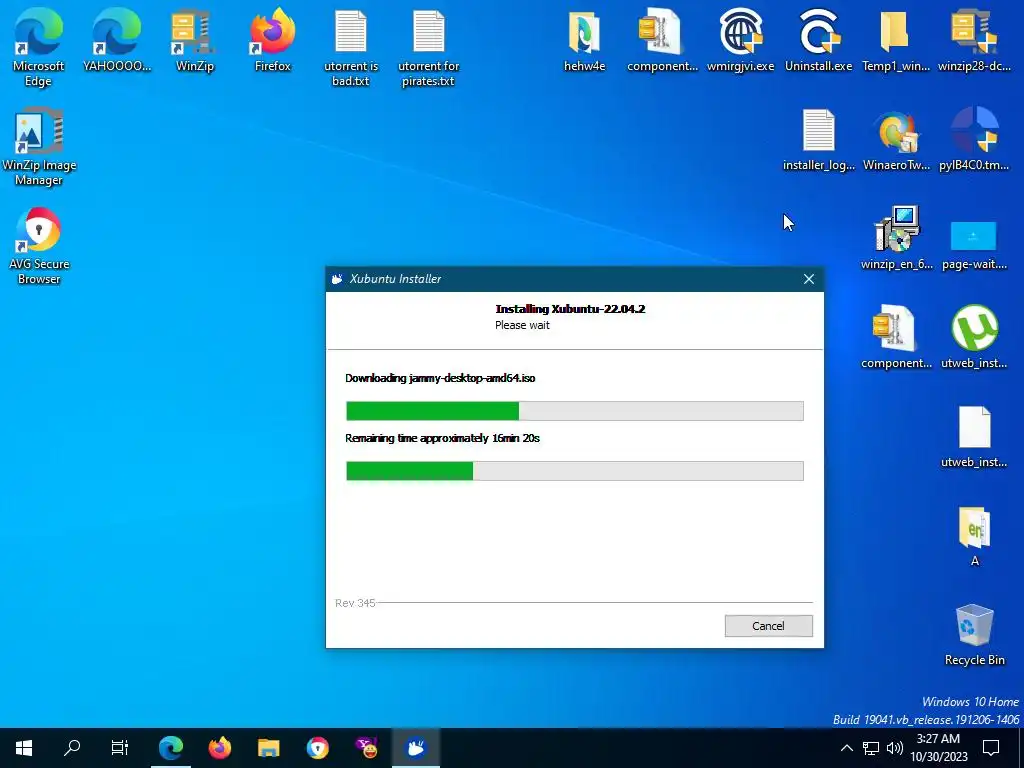The height and width of the screenshot is (768, 1024).
Task: Open the volume tray icon
Action: coord(895,748)
